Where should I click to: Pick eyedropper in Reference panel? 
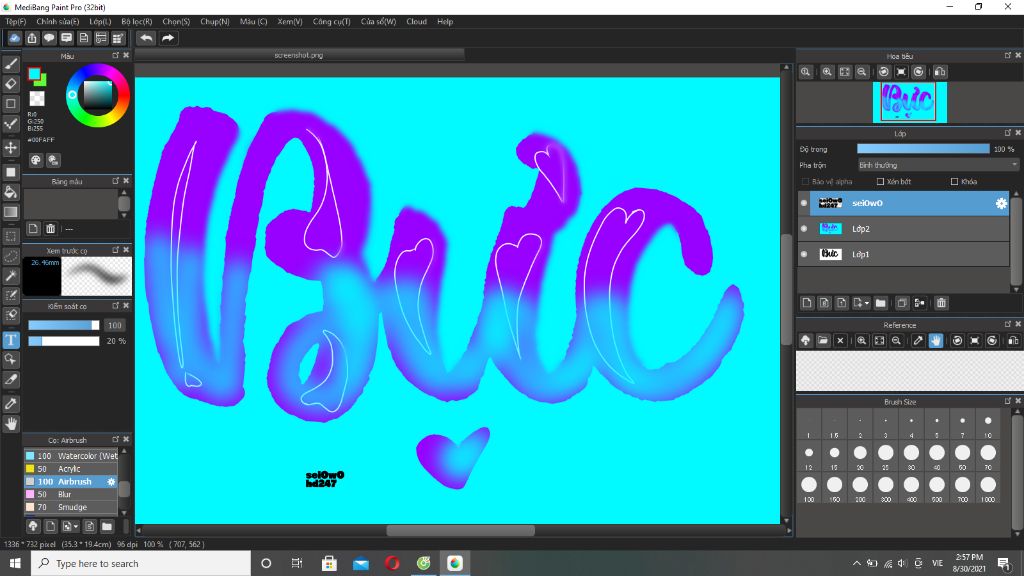[x=918, y=340]
